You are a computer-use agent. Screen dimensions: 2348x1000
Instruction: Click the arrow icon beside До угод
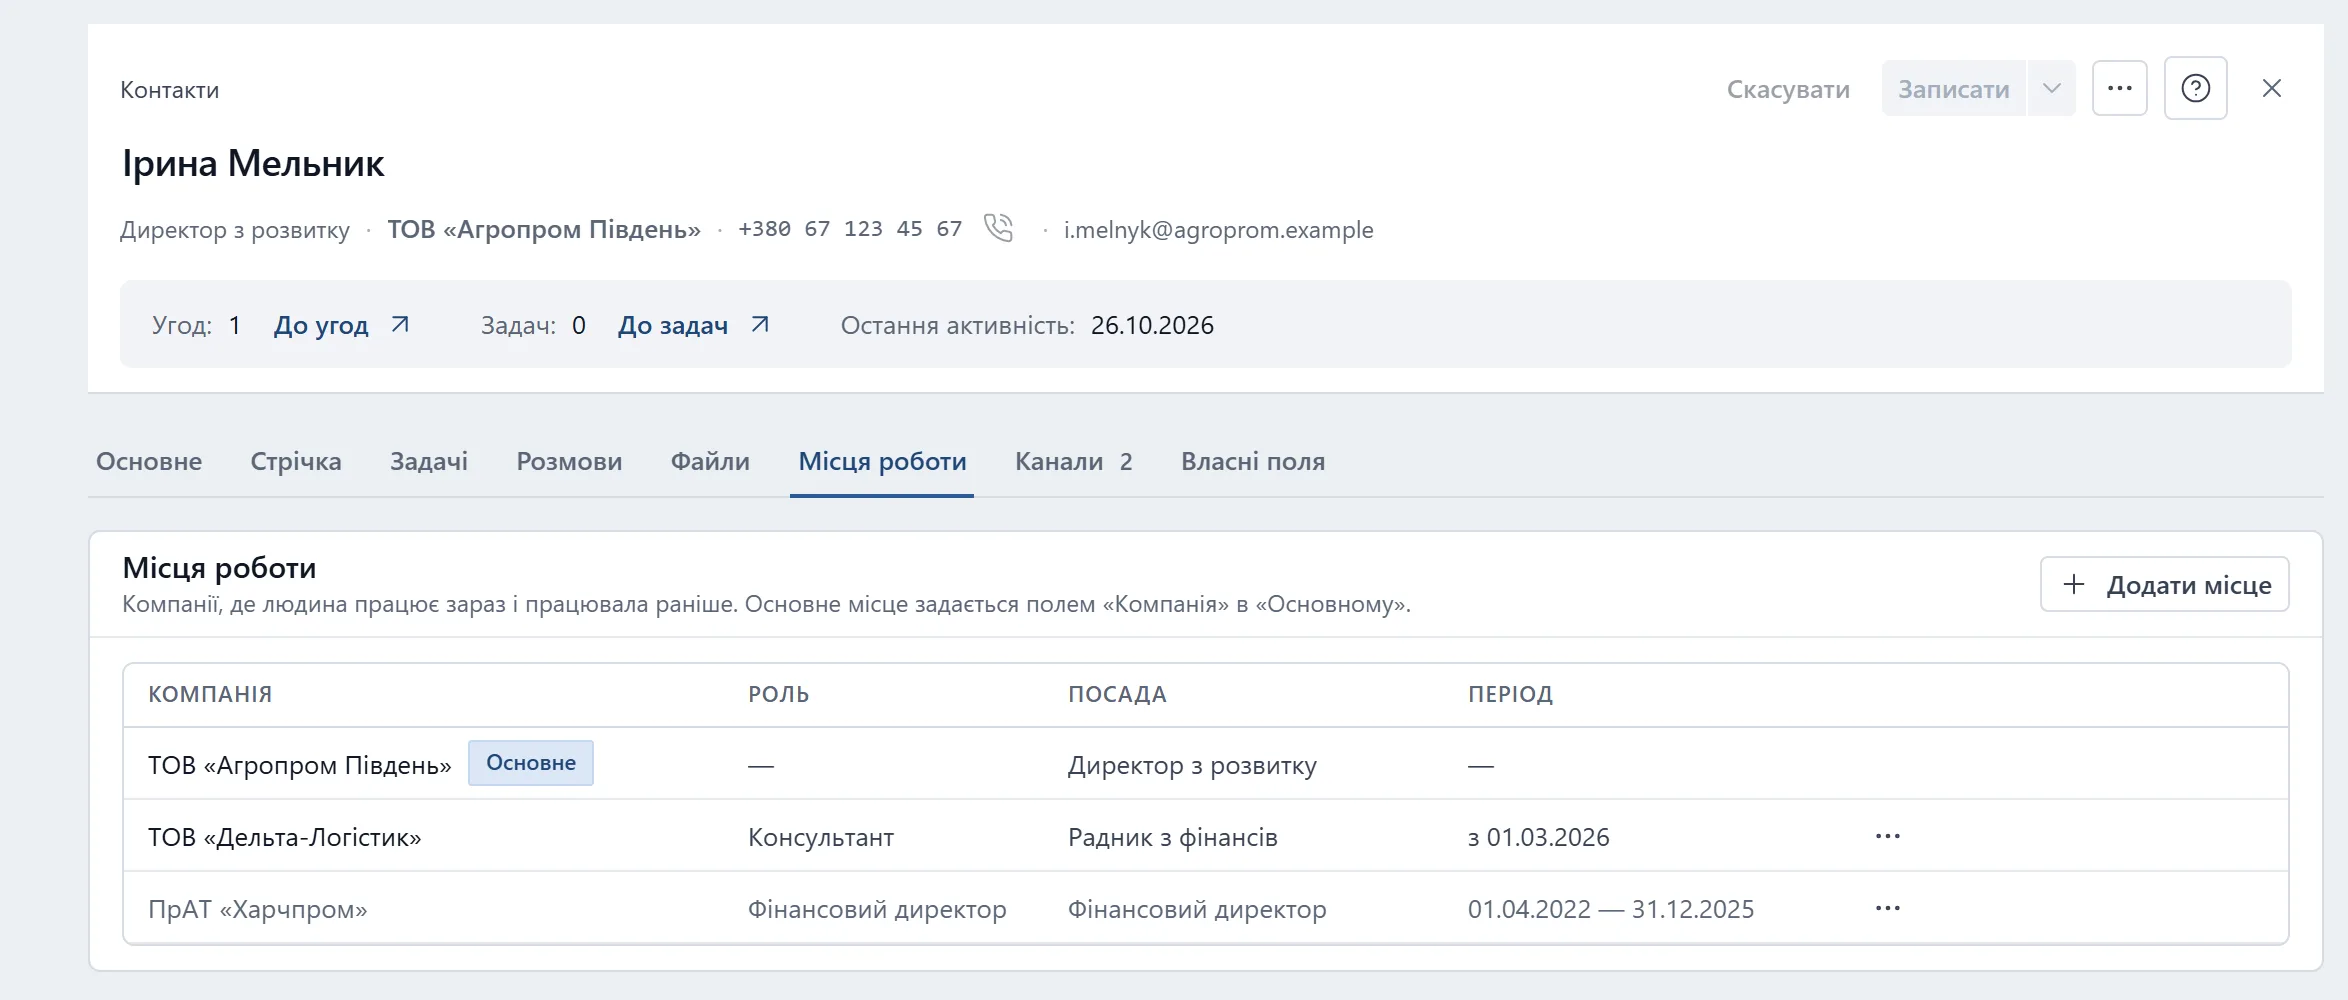(x=400, y=324)
